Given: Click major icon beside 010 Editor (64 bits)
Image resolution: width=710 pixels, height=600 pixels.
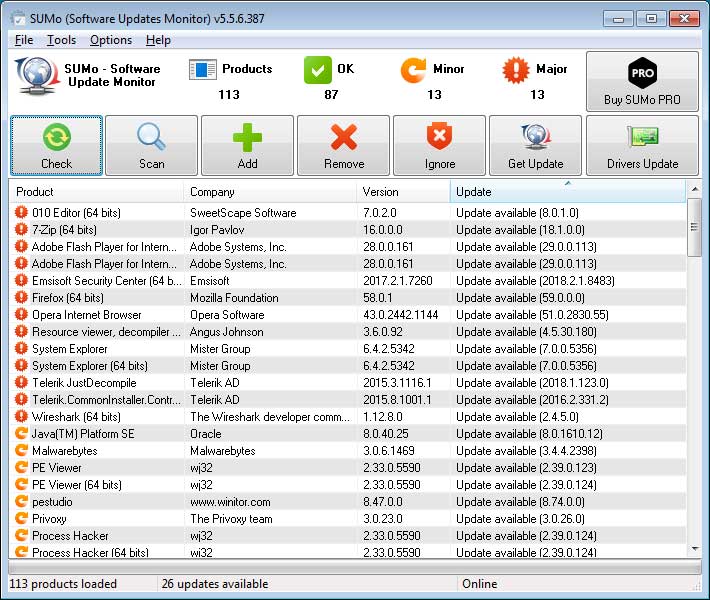Looking at the screenshot, I should (x=21, y=212).
